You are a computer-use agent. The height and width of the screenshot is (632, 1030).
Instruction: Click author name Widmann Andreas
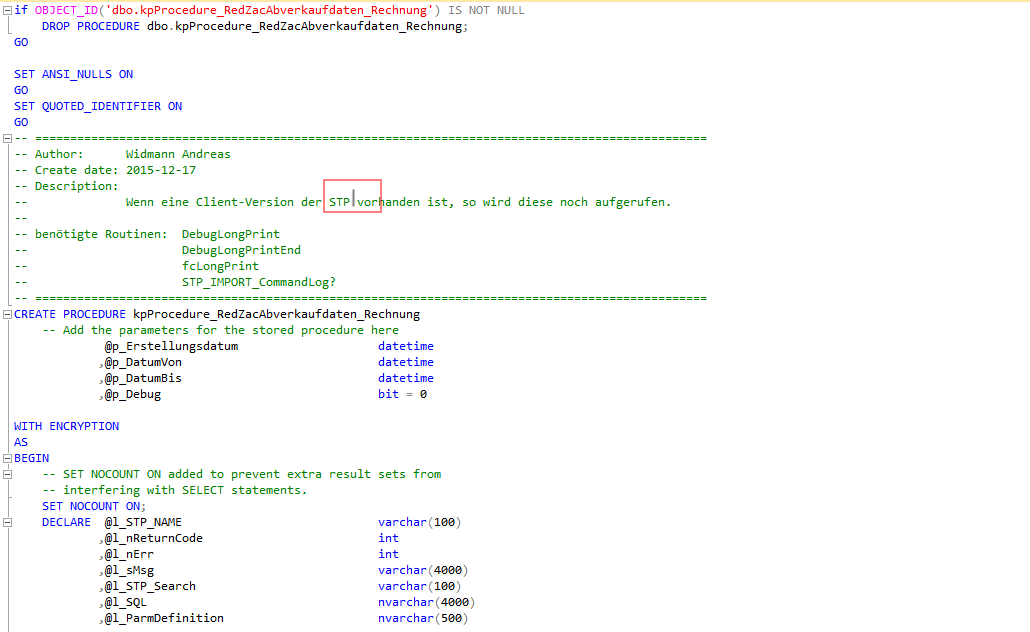(x=178, y=154)
